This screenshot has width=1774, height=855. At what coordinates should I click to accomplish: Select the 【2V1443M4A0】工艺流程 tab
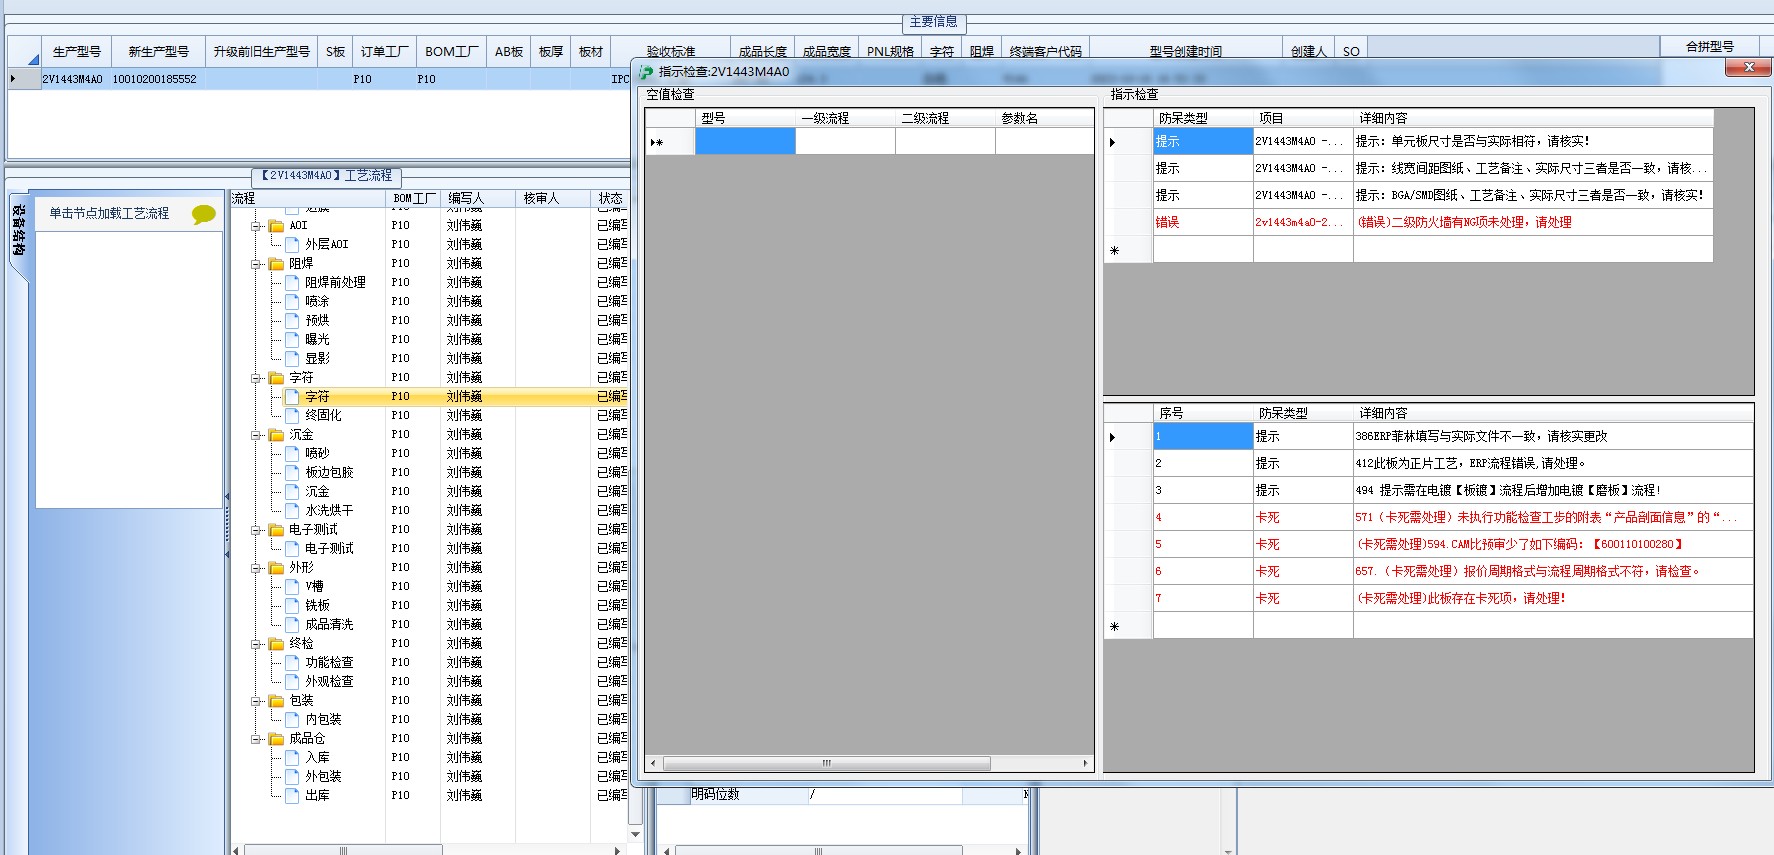click(x=326, y=176)
